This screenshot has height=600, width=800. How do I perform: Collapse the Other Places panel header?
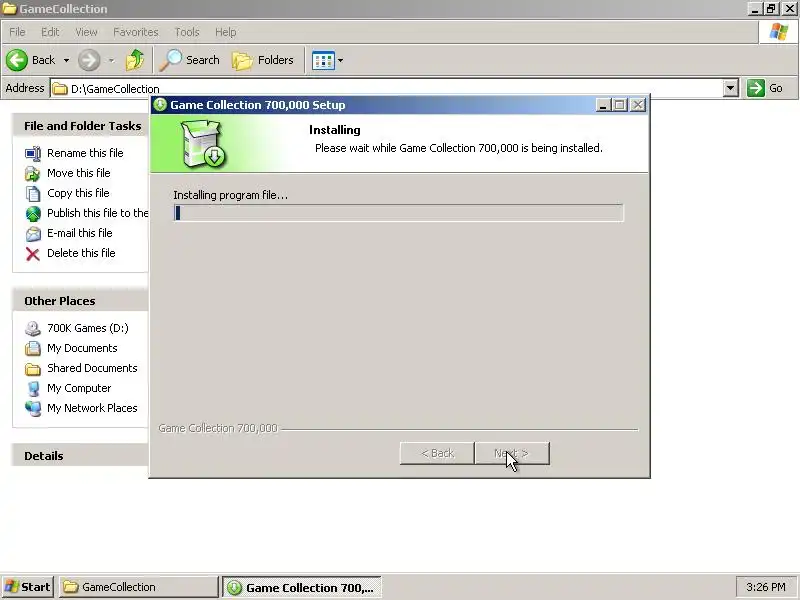tap(80, 301)
